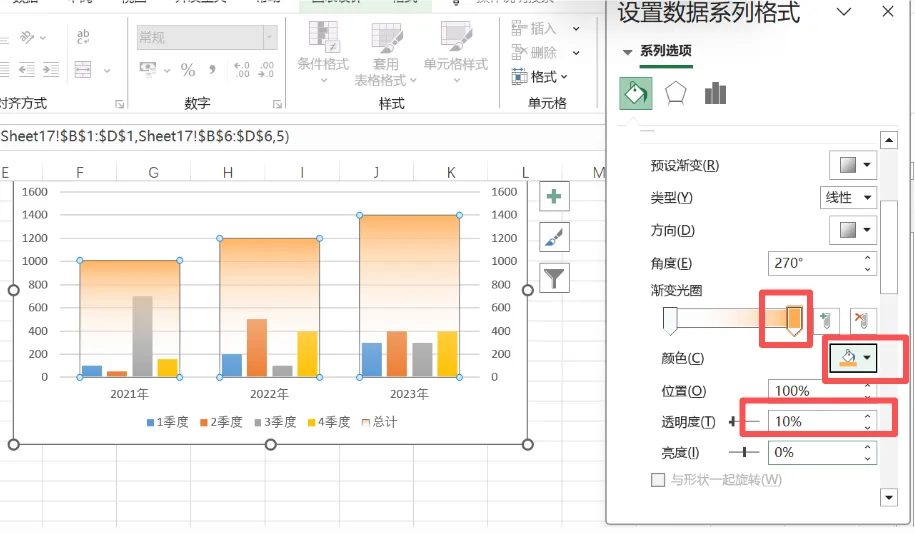Open the 方向 direction dropdown
The width and height of the screenshot is (915, 534).
point(853,230)
